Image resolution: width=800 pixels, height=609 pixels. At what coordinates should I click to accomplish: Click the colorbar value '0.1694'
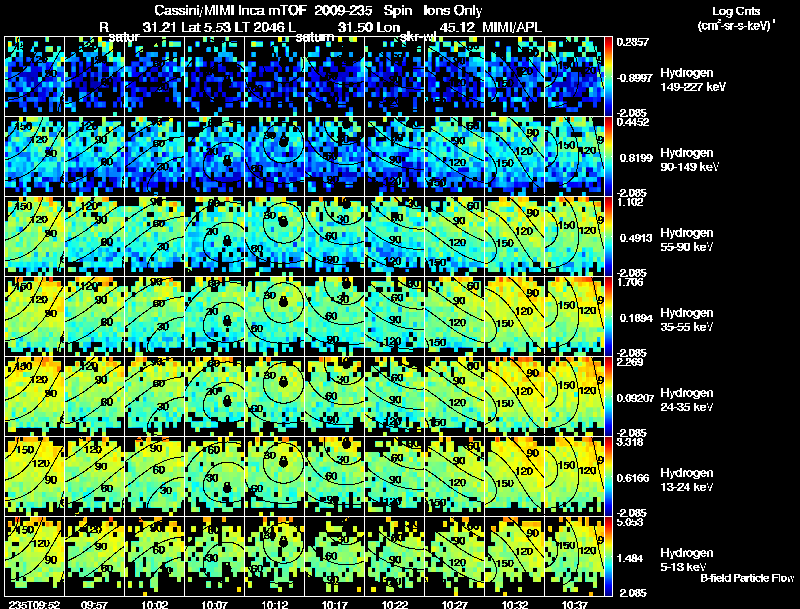pyautogui.click(x=636, y=318)
